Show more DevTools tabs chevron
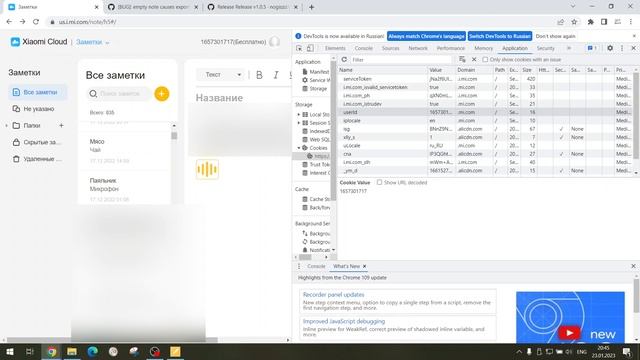 coord(569,48)
